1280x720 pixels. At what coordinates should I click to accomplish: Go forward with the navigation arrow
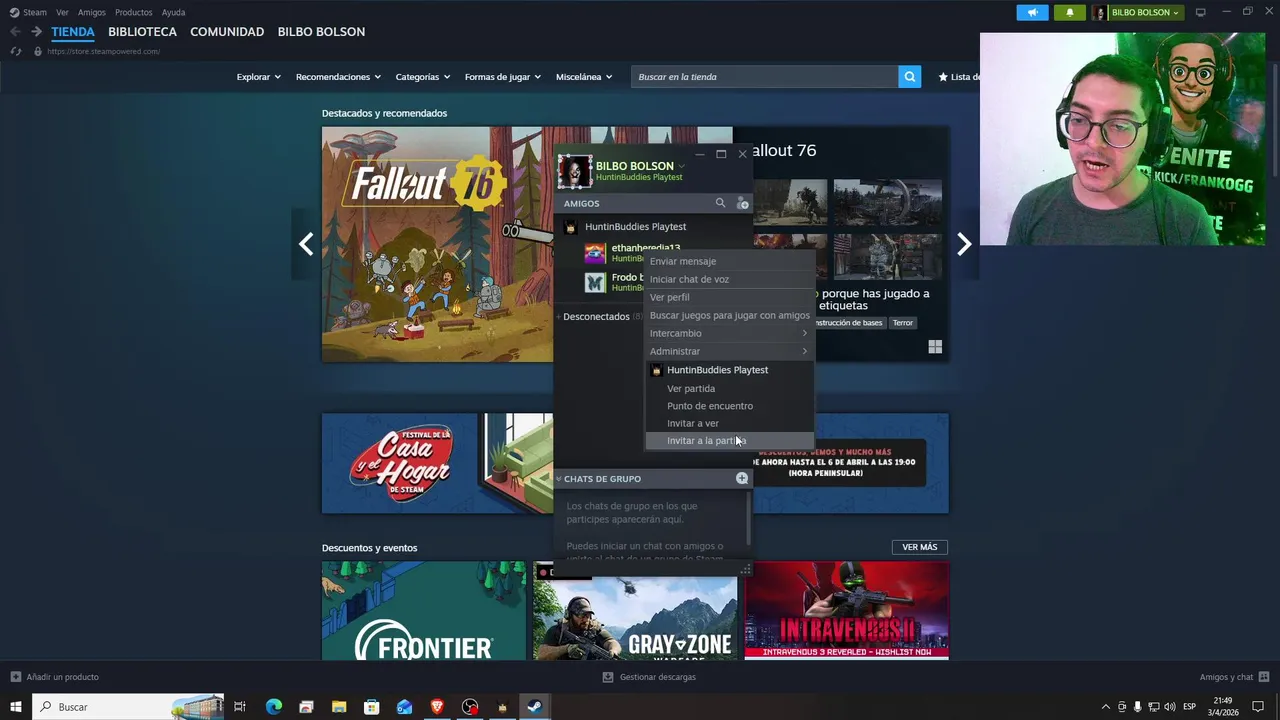[x=36, y=32]
